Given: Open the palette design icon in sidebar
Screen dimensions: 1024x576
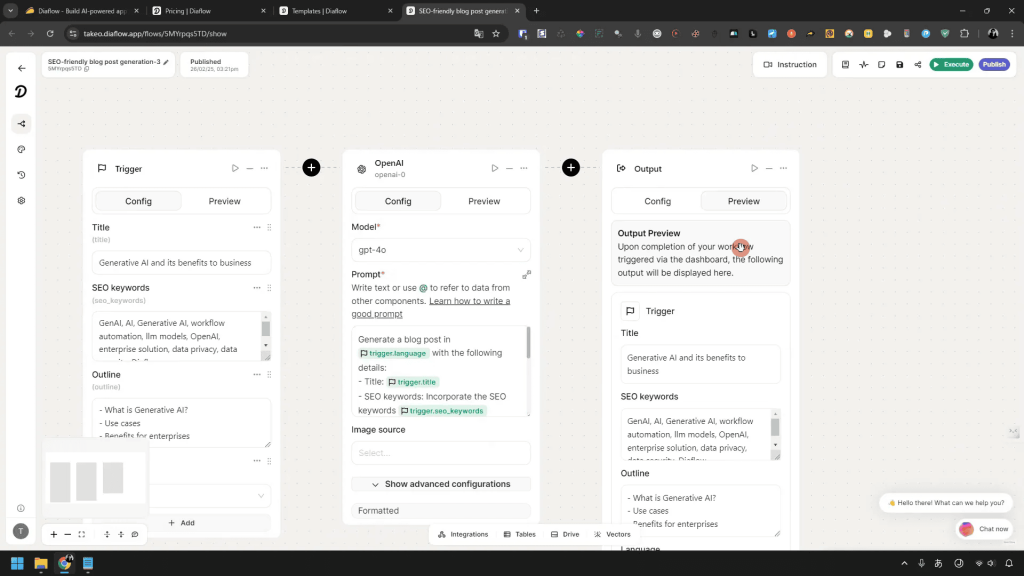Looking at the screenshot, I should [22, 150].
